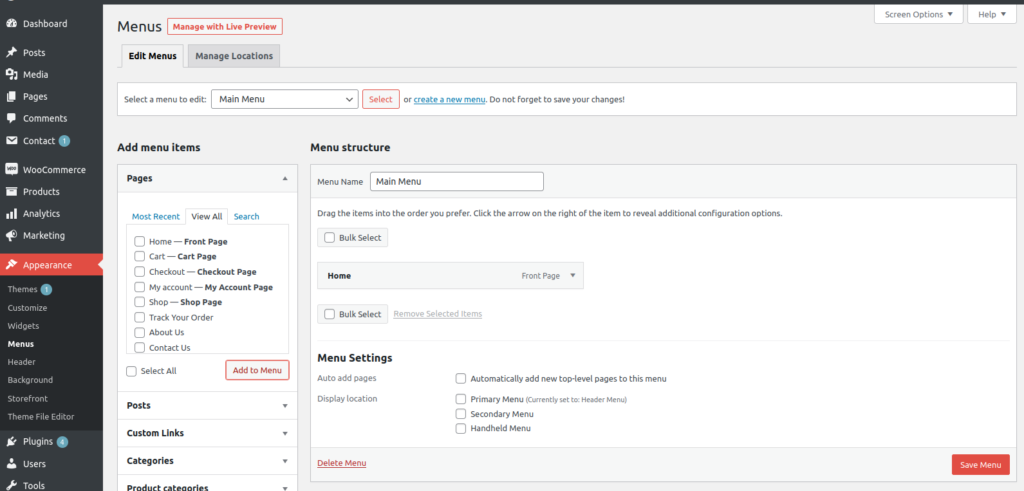The image size is (1024, 491).
Task: Enable the Secondary Menu display location
Action: click(461, 413)
